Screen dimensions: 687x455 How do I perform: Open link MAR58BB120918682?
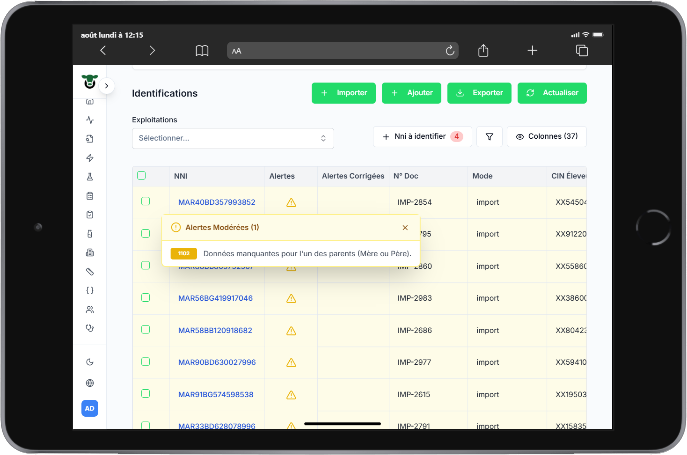click(215, 331)
